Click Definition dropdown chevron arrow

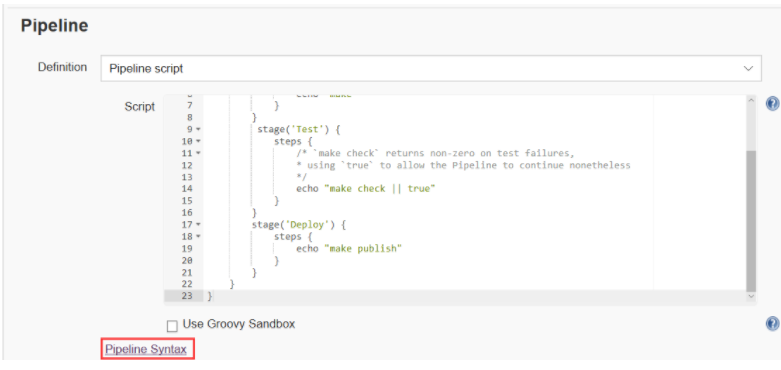(x=748, y=68)
